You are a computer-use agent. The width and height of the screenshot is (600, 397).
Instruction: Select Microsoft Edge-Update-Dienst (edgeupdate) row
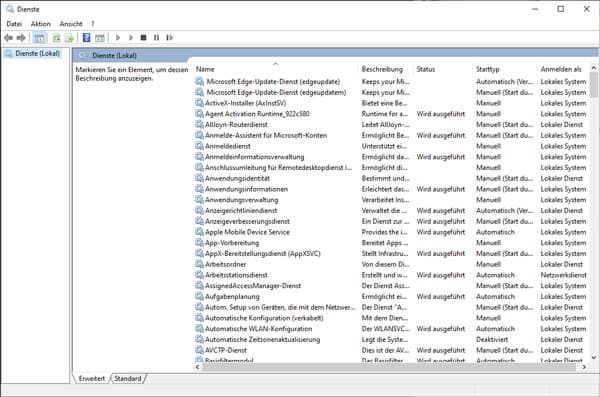(x=391, y=81)
